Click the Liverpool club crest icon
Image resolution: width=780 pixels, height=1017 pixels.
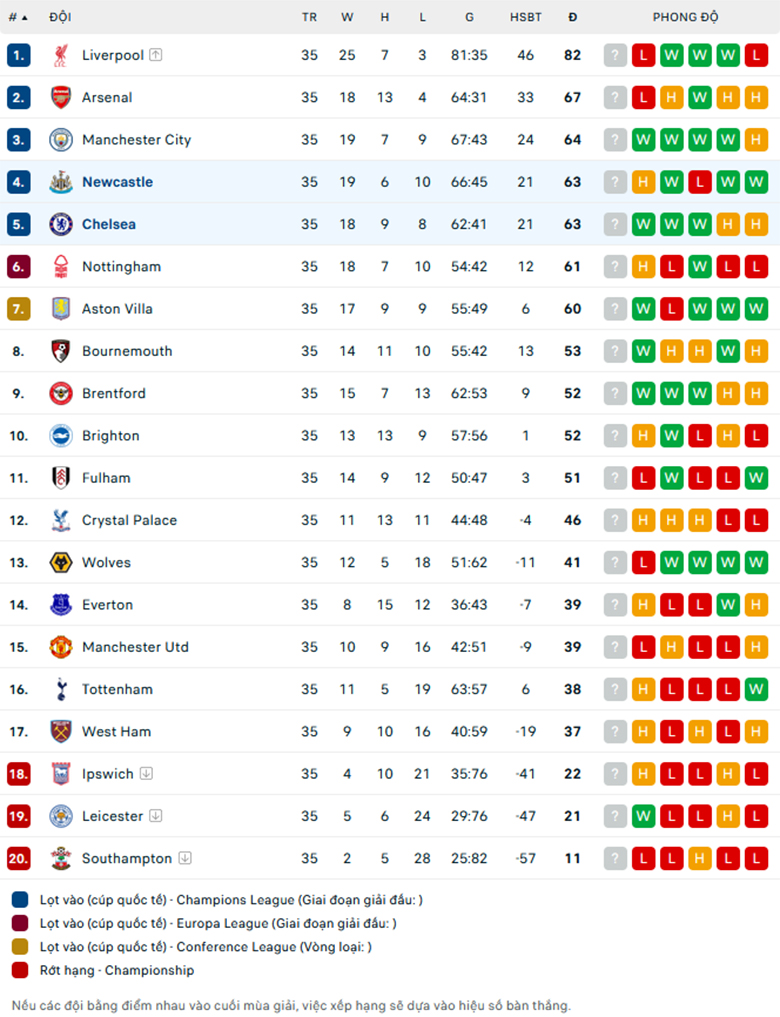[61, 55]
